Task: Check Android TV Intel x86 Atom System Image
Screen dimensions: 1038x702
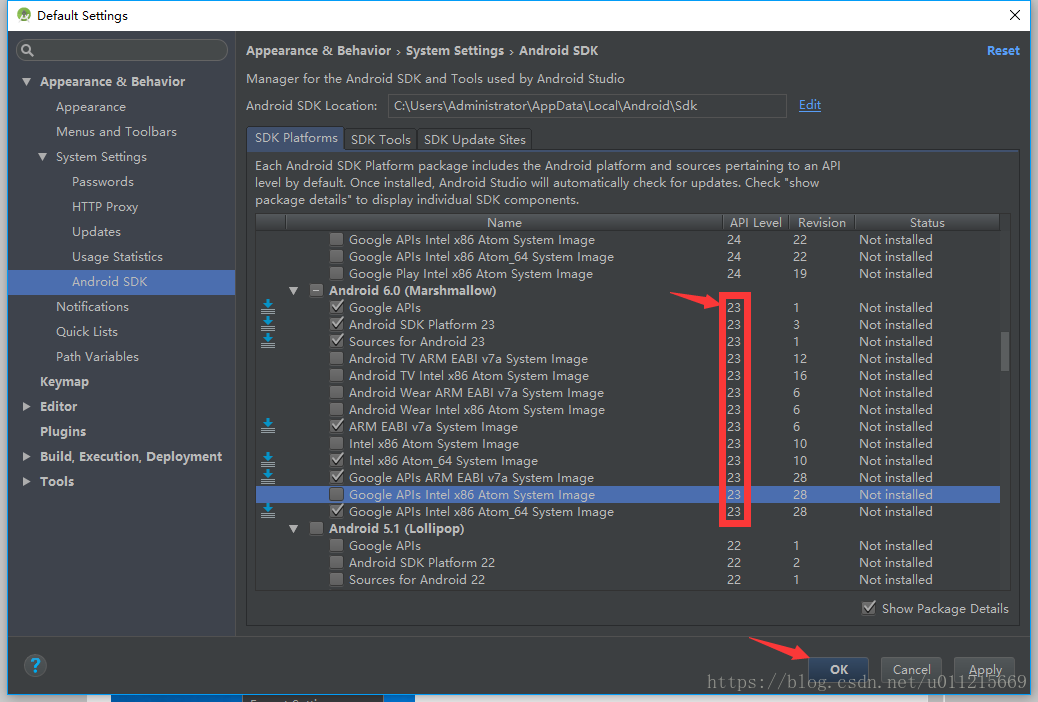Action: point(337,376)
